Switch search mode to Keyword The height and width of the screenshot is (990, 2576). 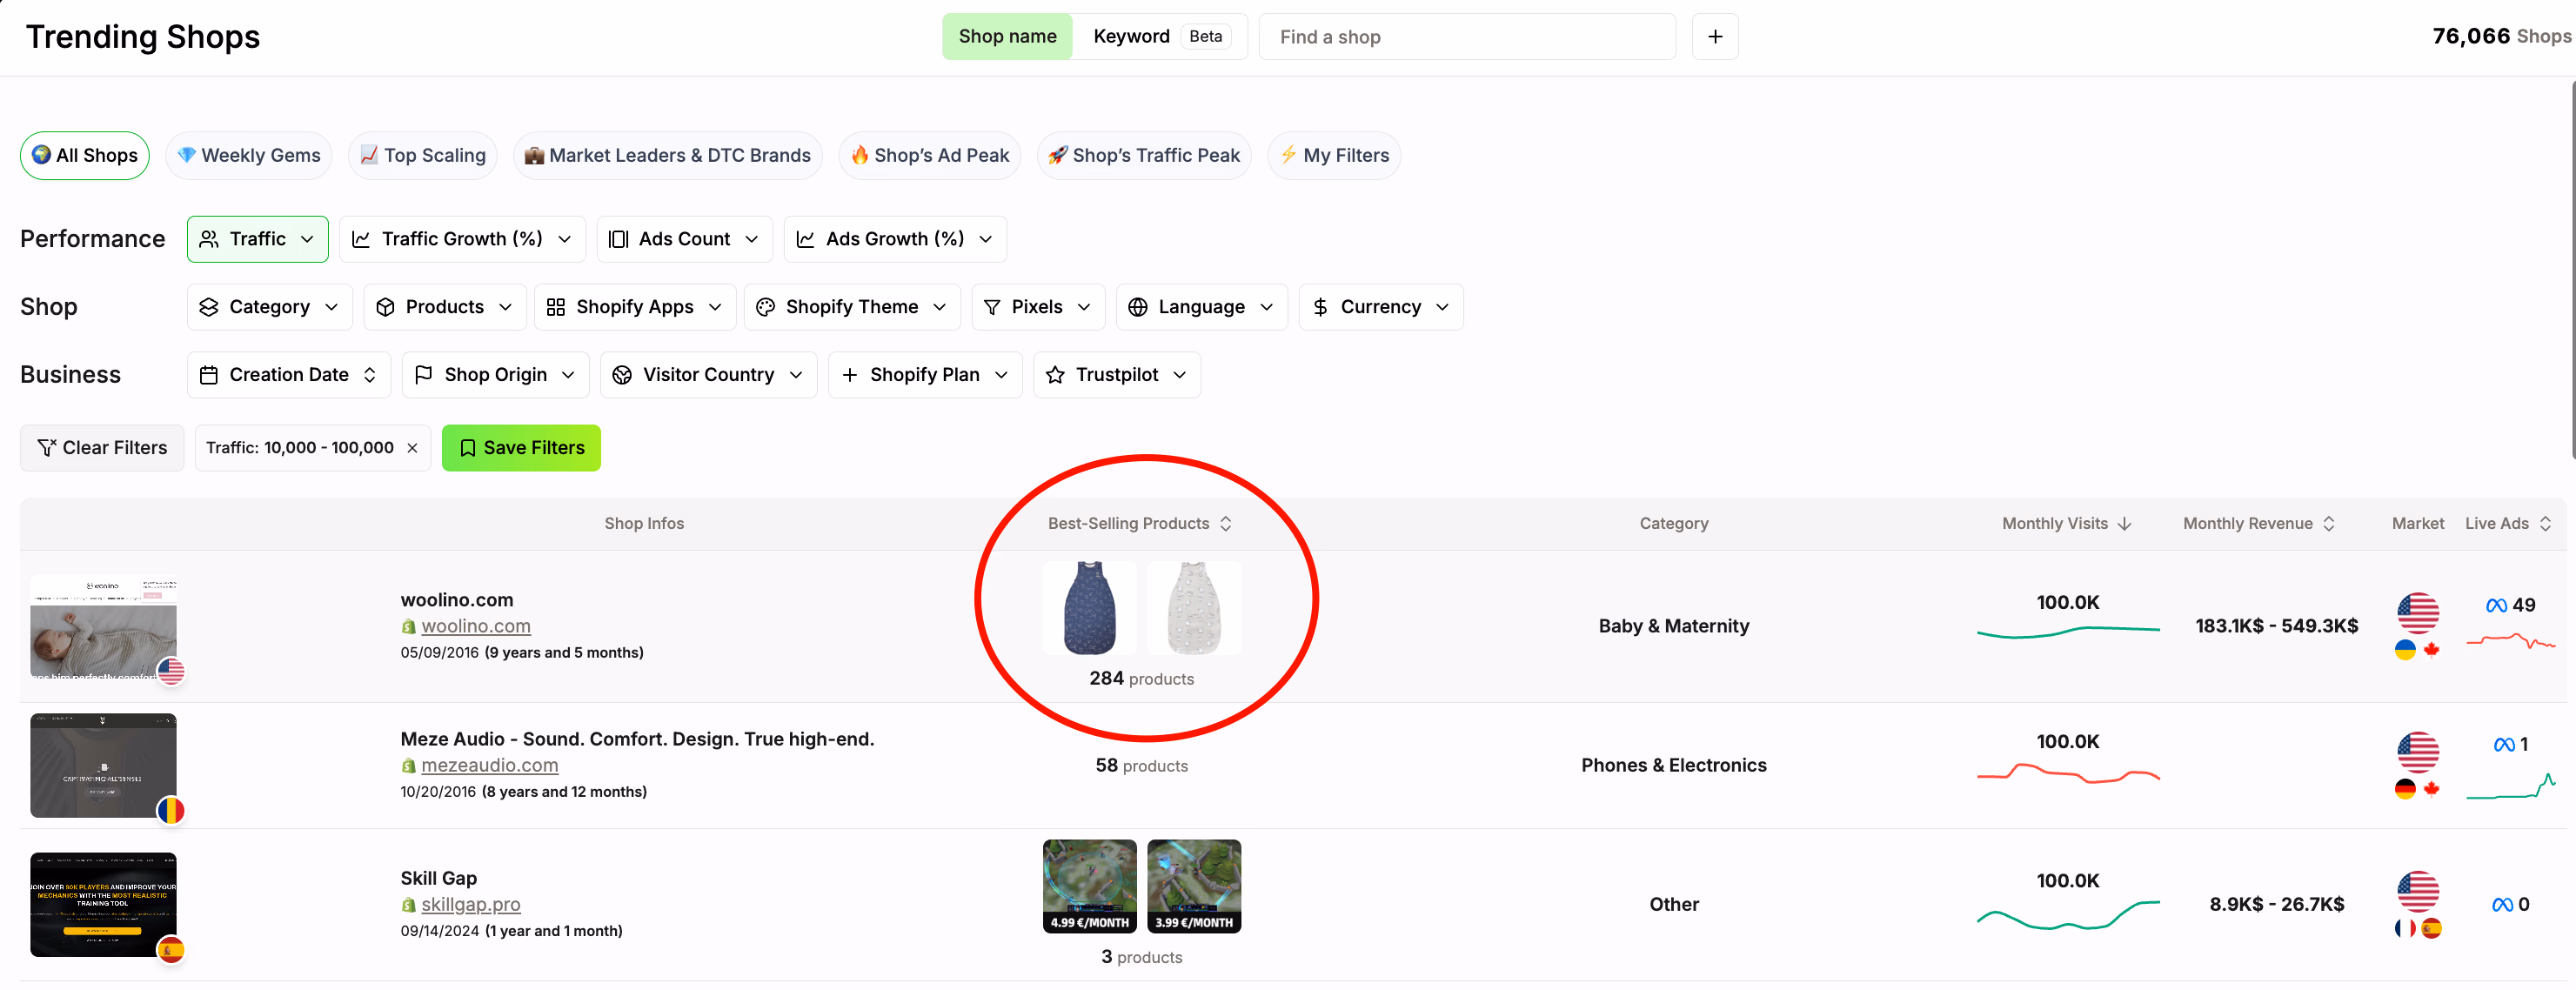pyautogui.click(x=1131, y=37)
